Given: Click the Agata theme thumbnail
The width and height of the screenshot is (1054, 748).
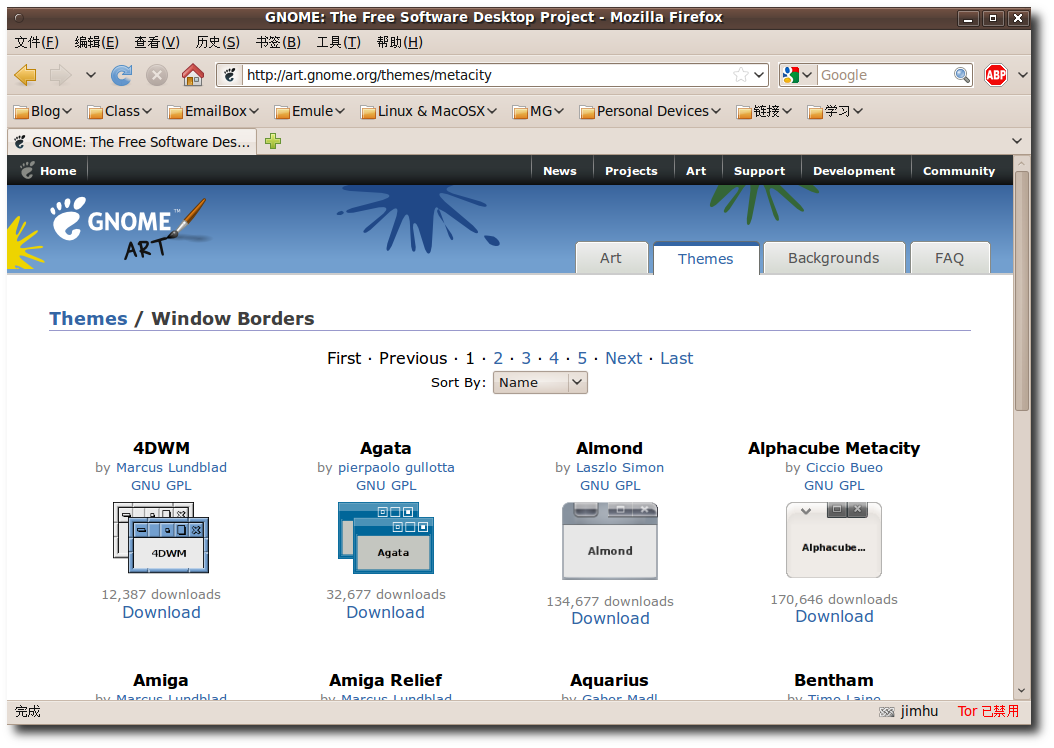Looking at the screenshot, I should [386, 538].
